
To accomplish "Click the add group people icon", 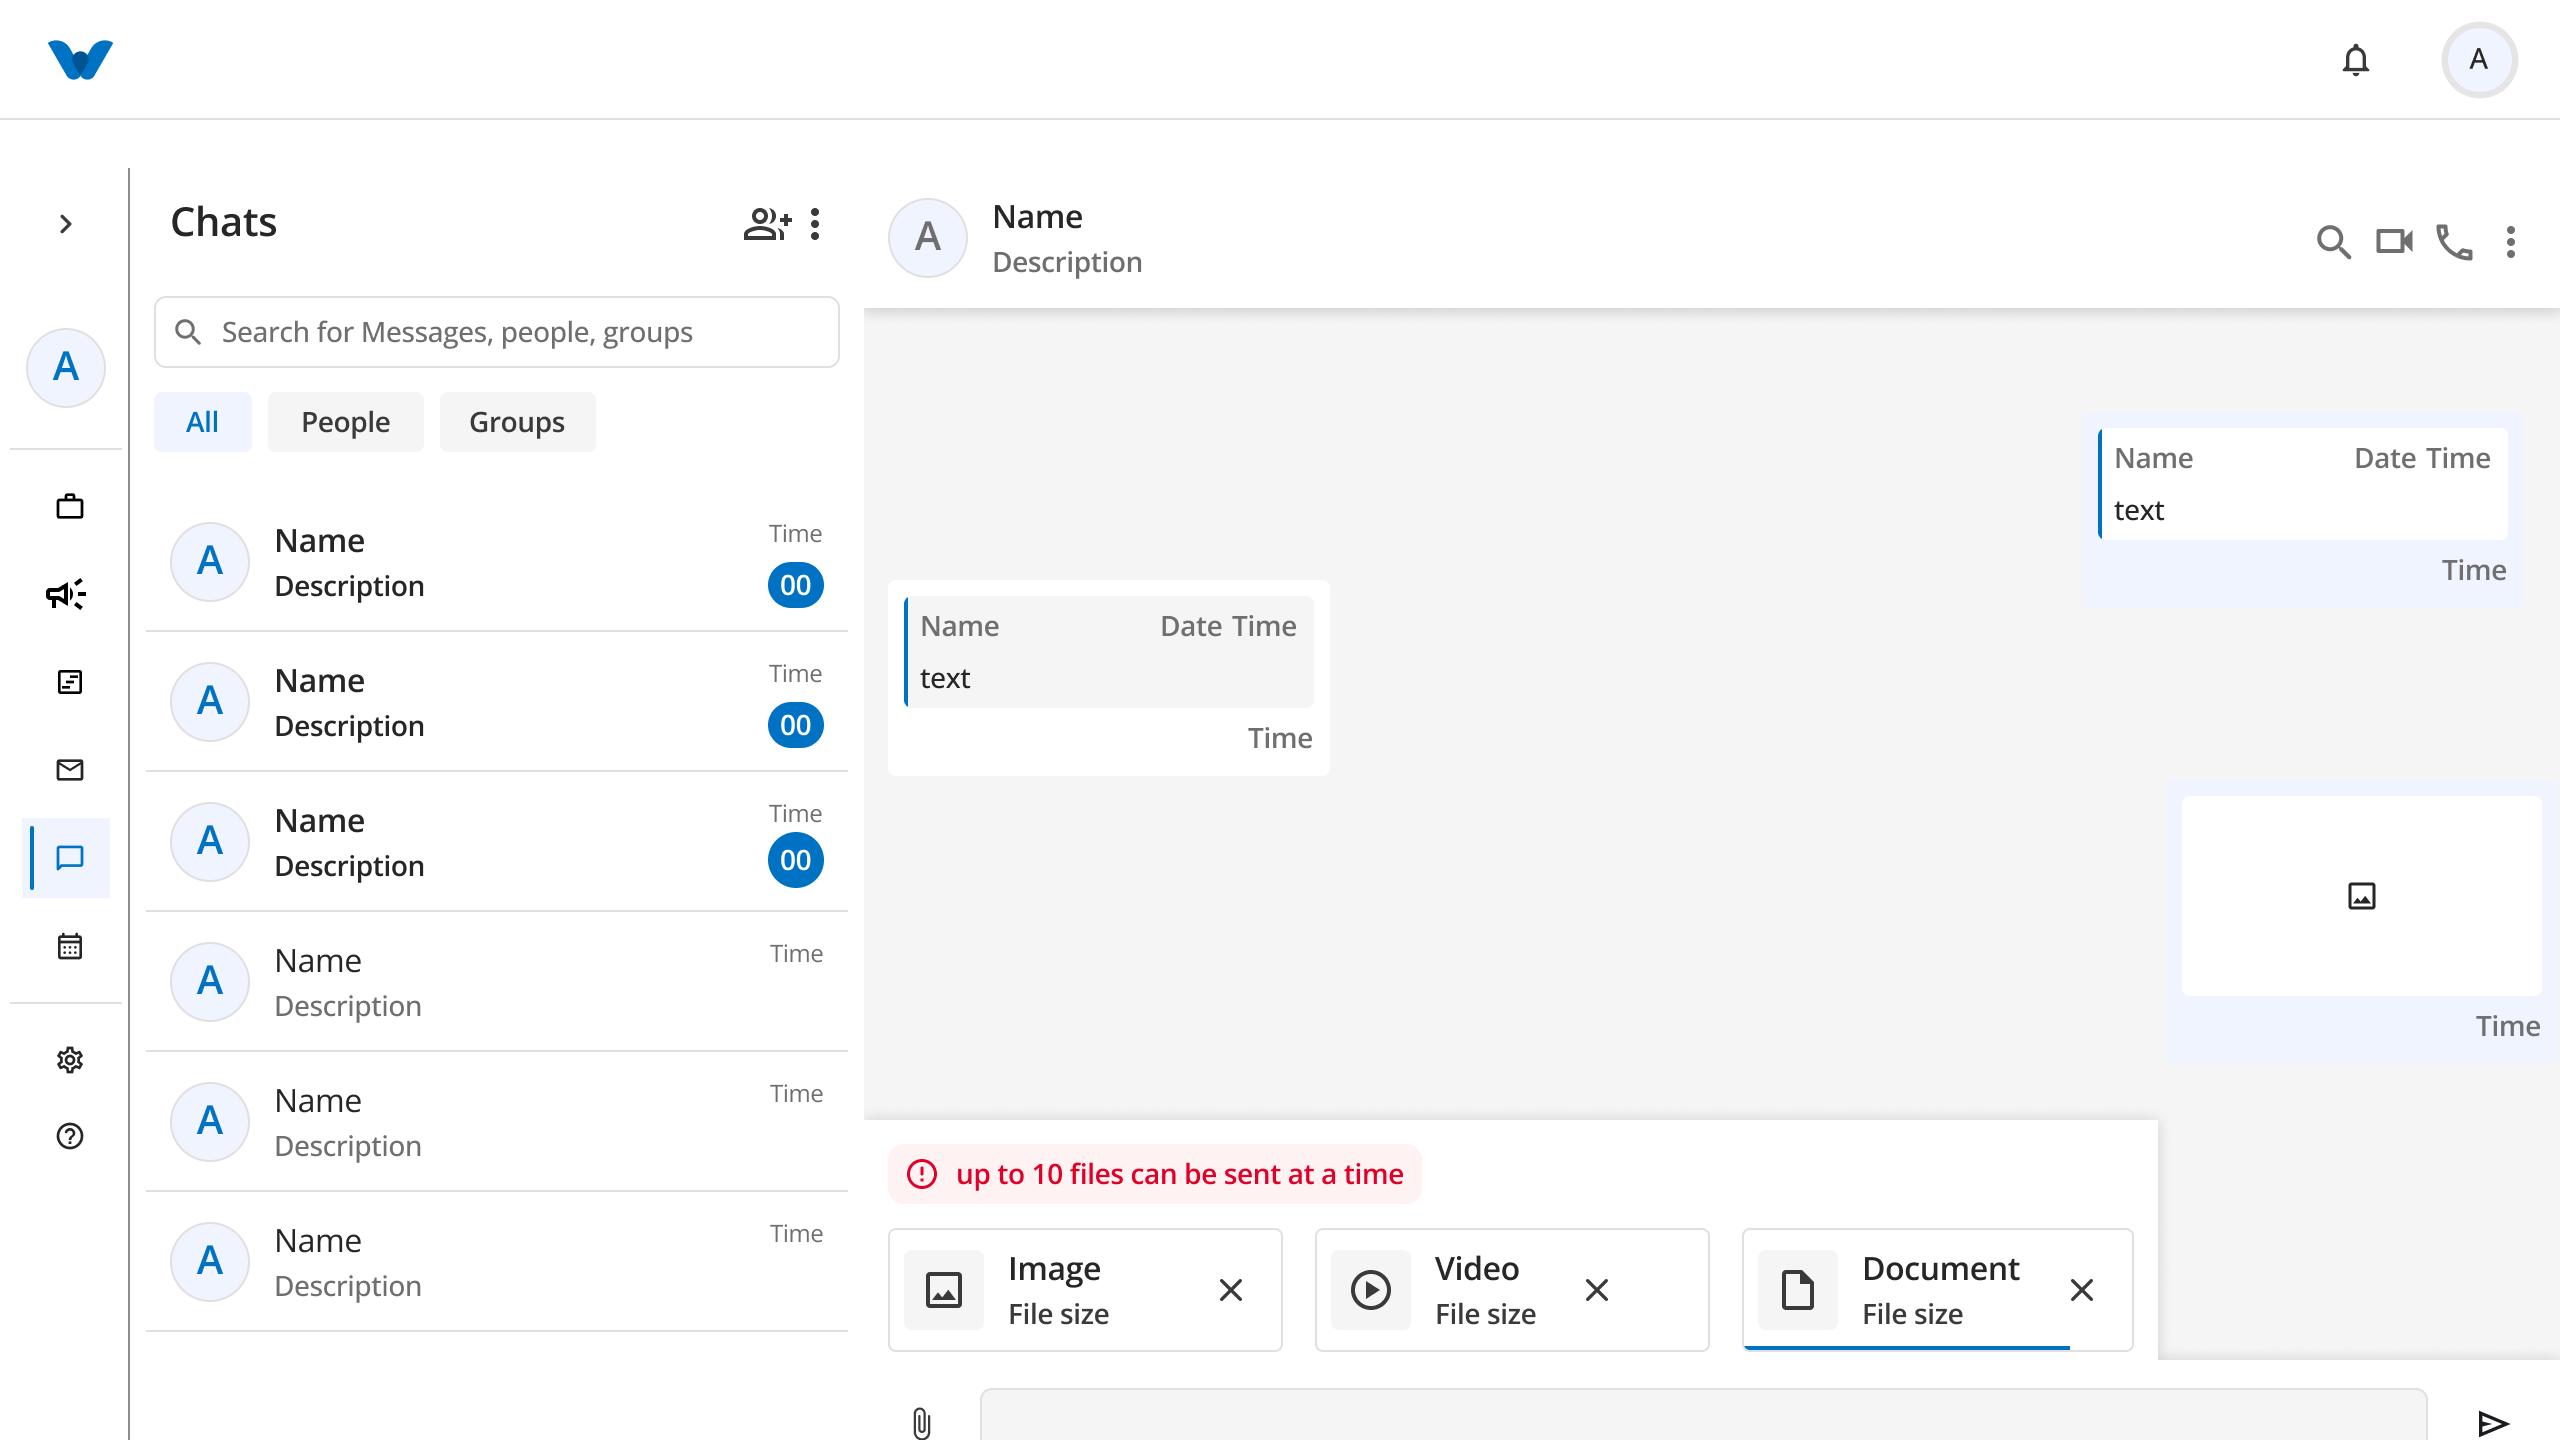I will click(767, 224).
